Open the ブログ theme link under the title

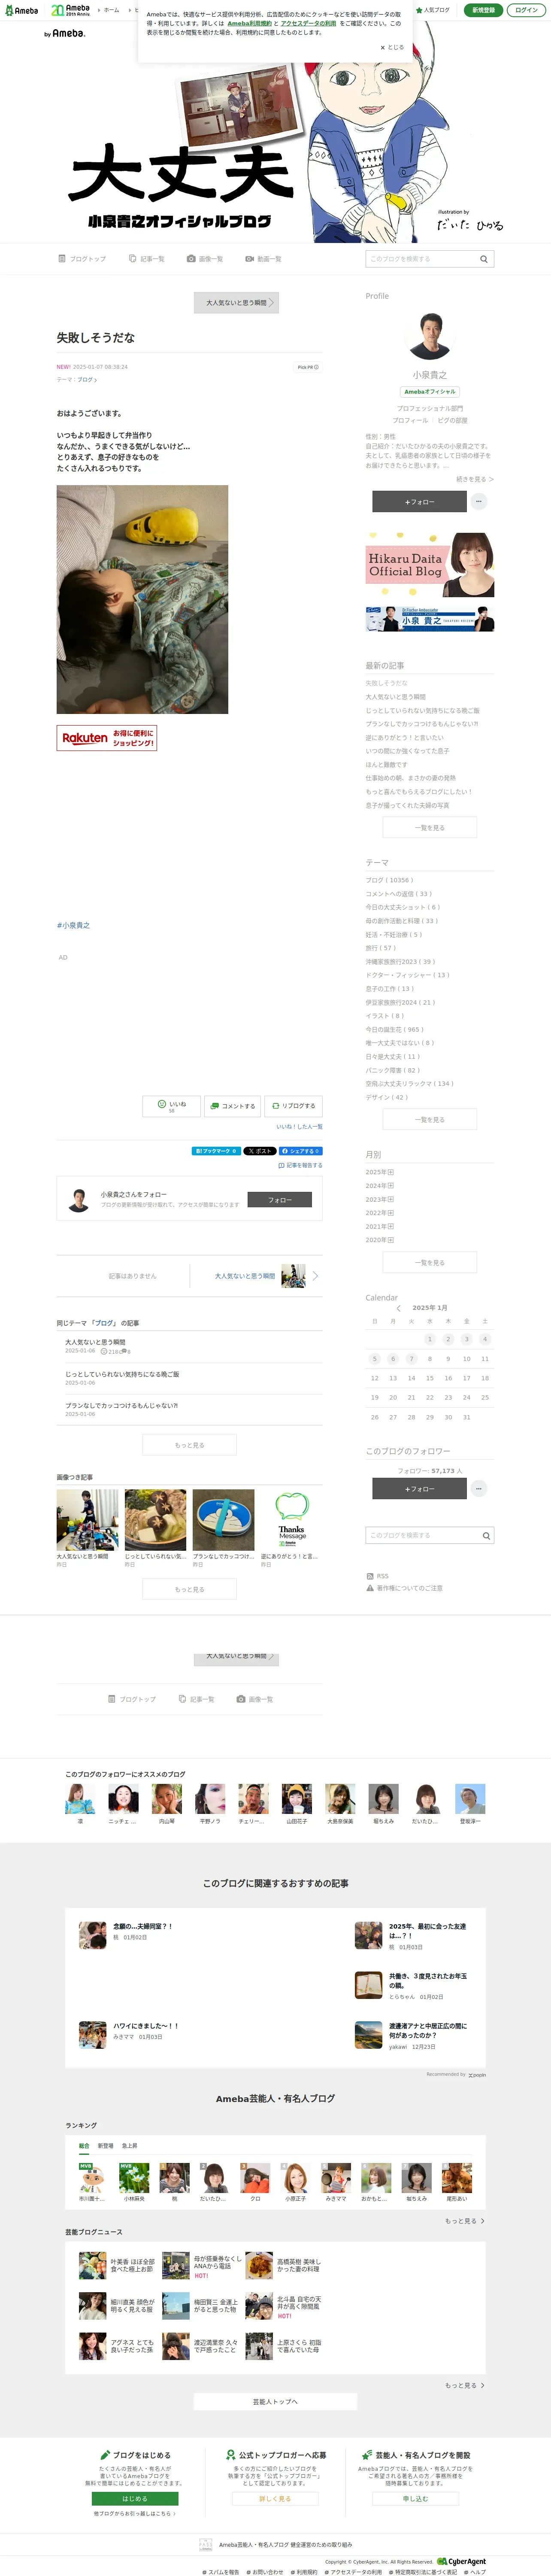(x=87, y=380)
